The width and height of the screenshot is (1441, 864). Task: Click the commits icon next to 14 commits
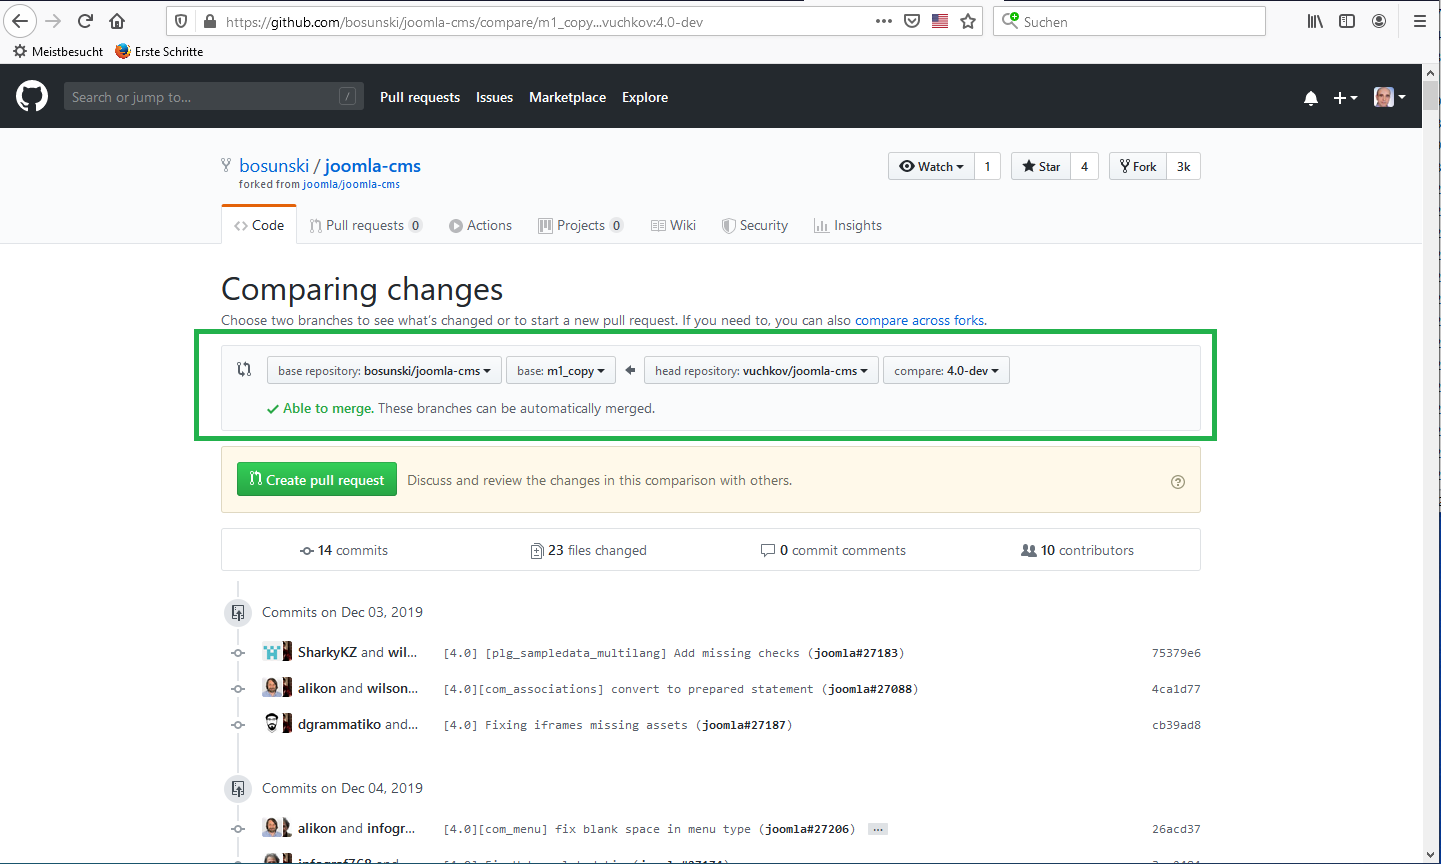[307, 551]
